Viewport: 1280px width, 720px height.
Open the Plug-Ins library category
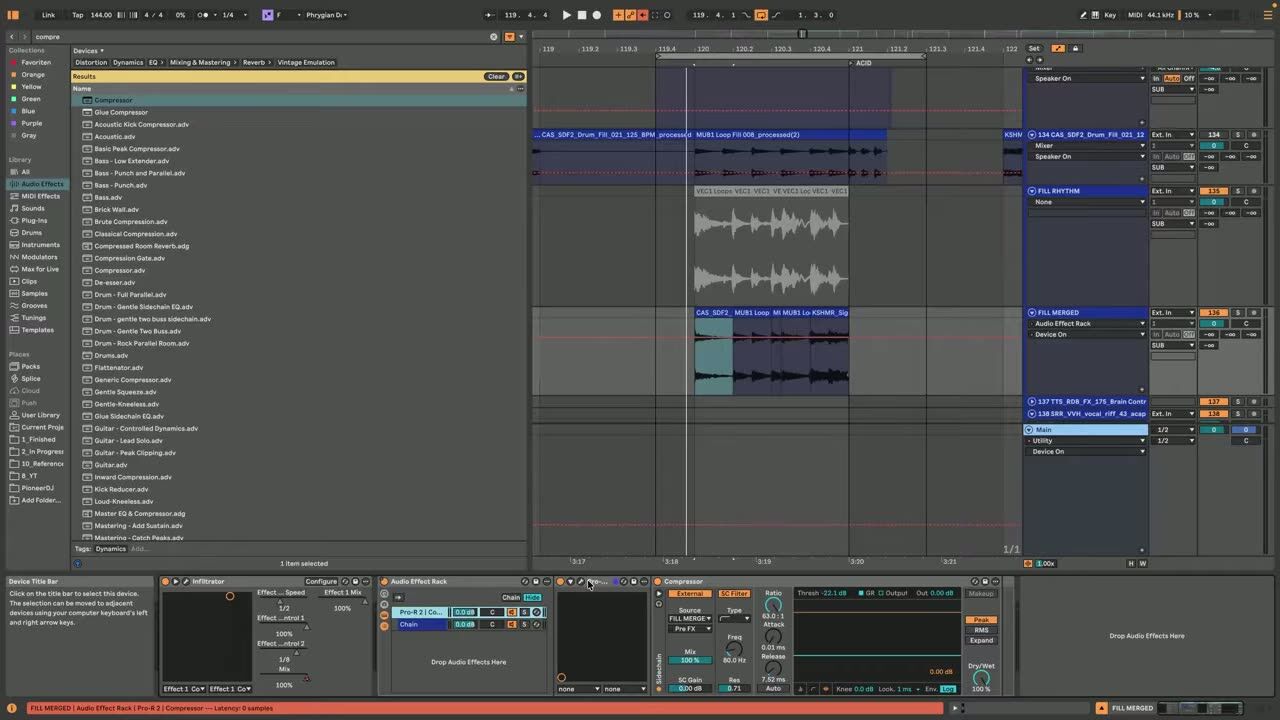[x=34, y=220]
